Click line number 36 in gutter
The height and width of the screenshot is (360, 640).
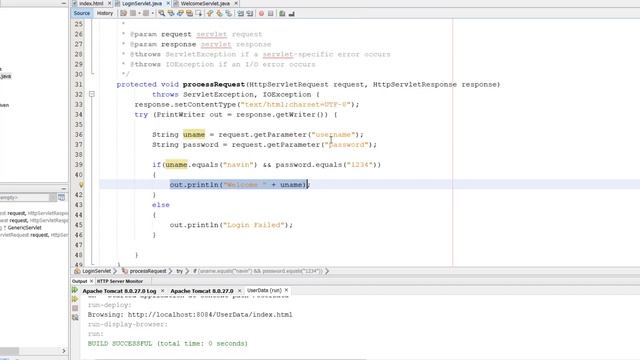78,135
